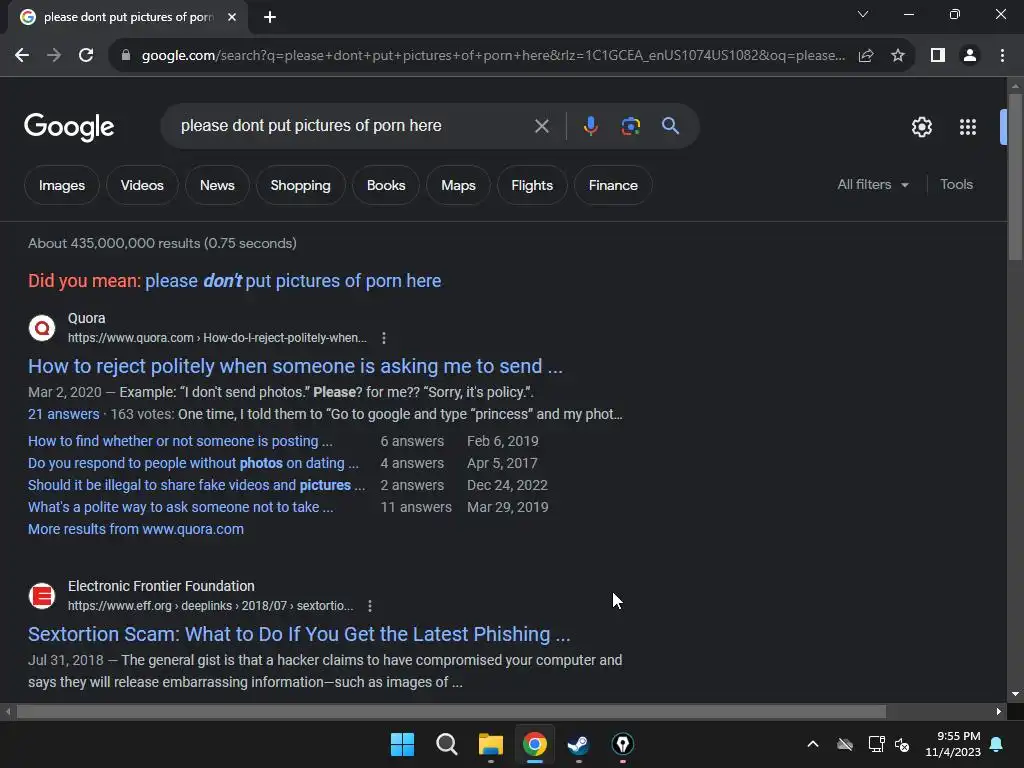Viewport: 1024px width, 768px height.
Task: Open the Chrome taskbar icon
Action: pyautogui.click(x=534, y=744)
